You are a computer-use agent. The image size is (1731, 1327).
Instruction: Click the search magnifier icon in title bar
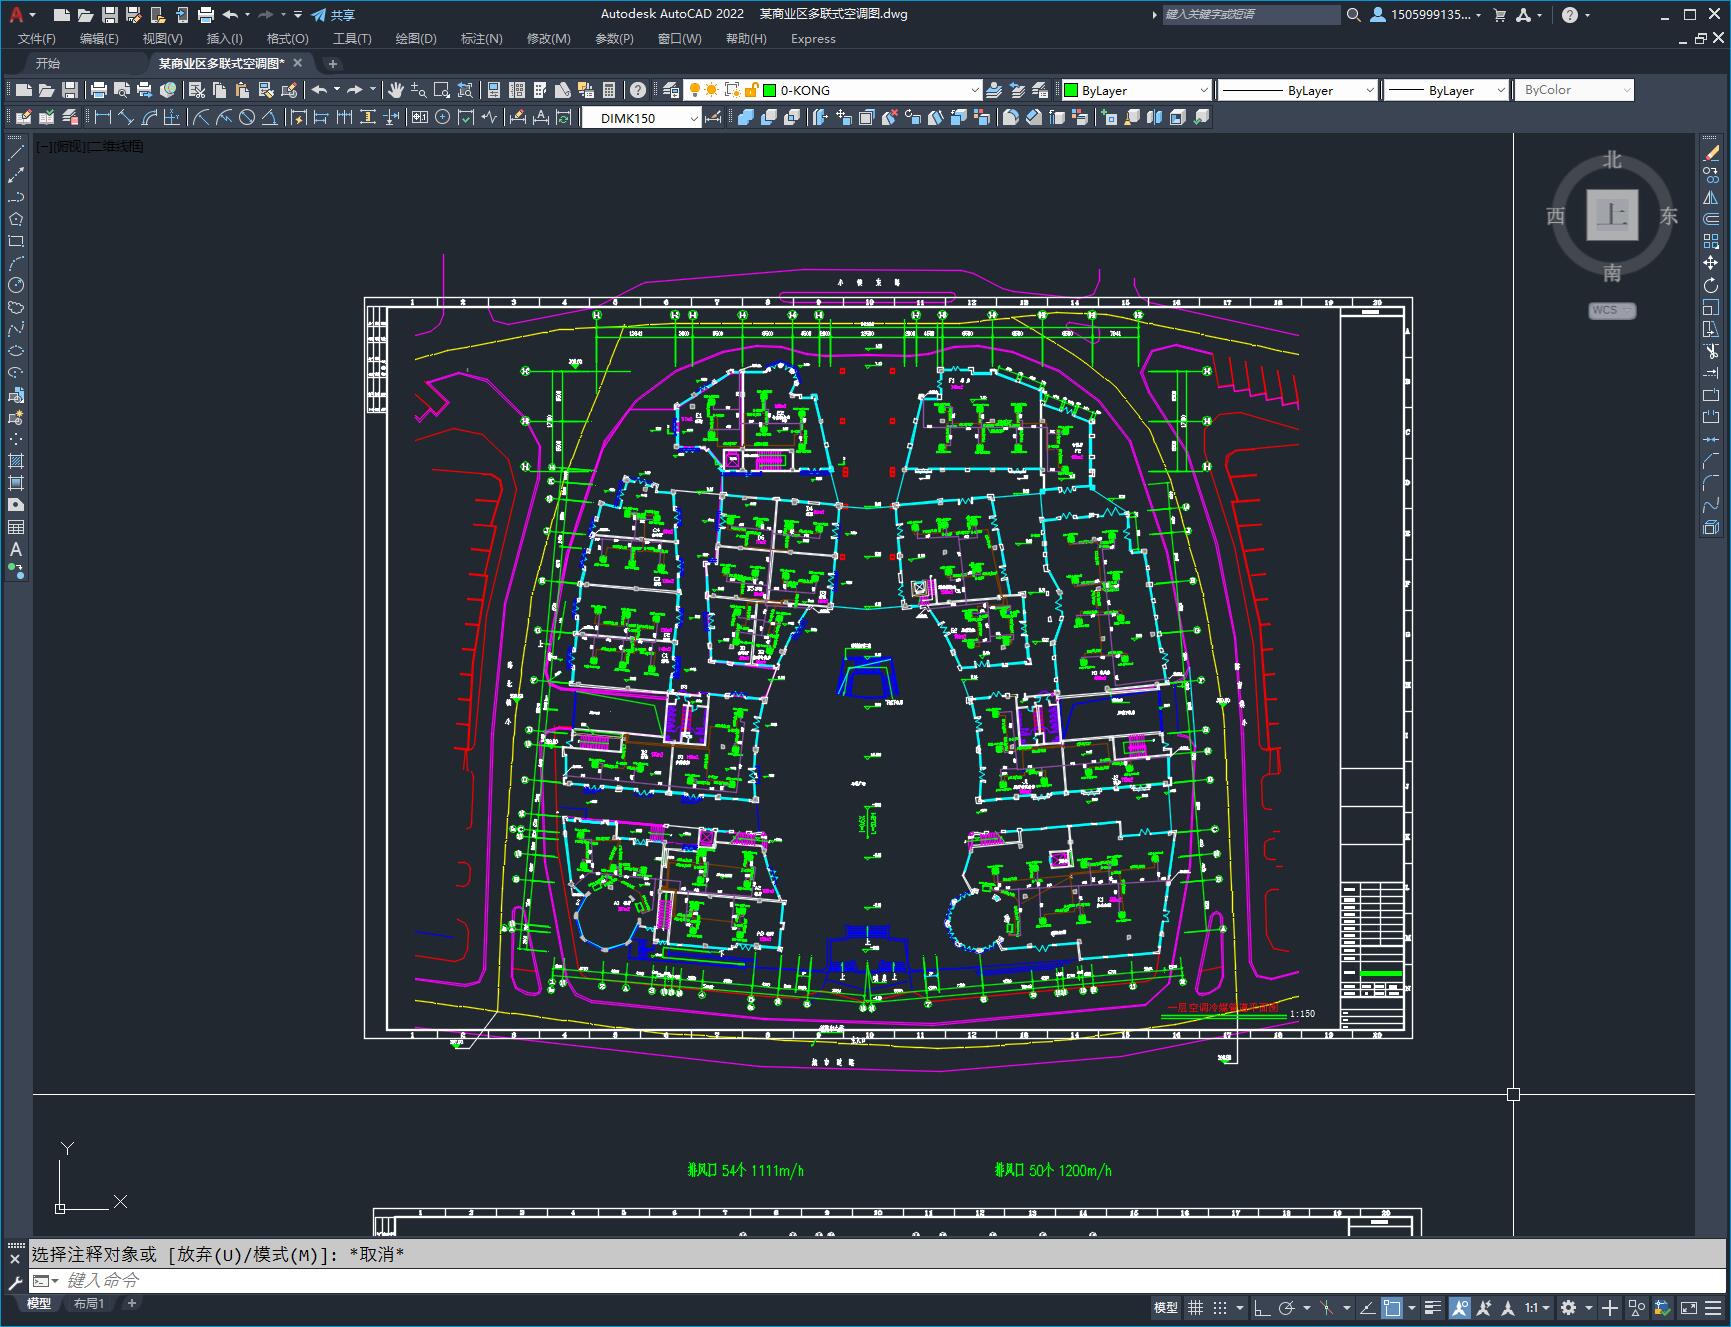tap(1353, 15)
